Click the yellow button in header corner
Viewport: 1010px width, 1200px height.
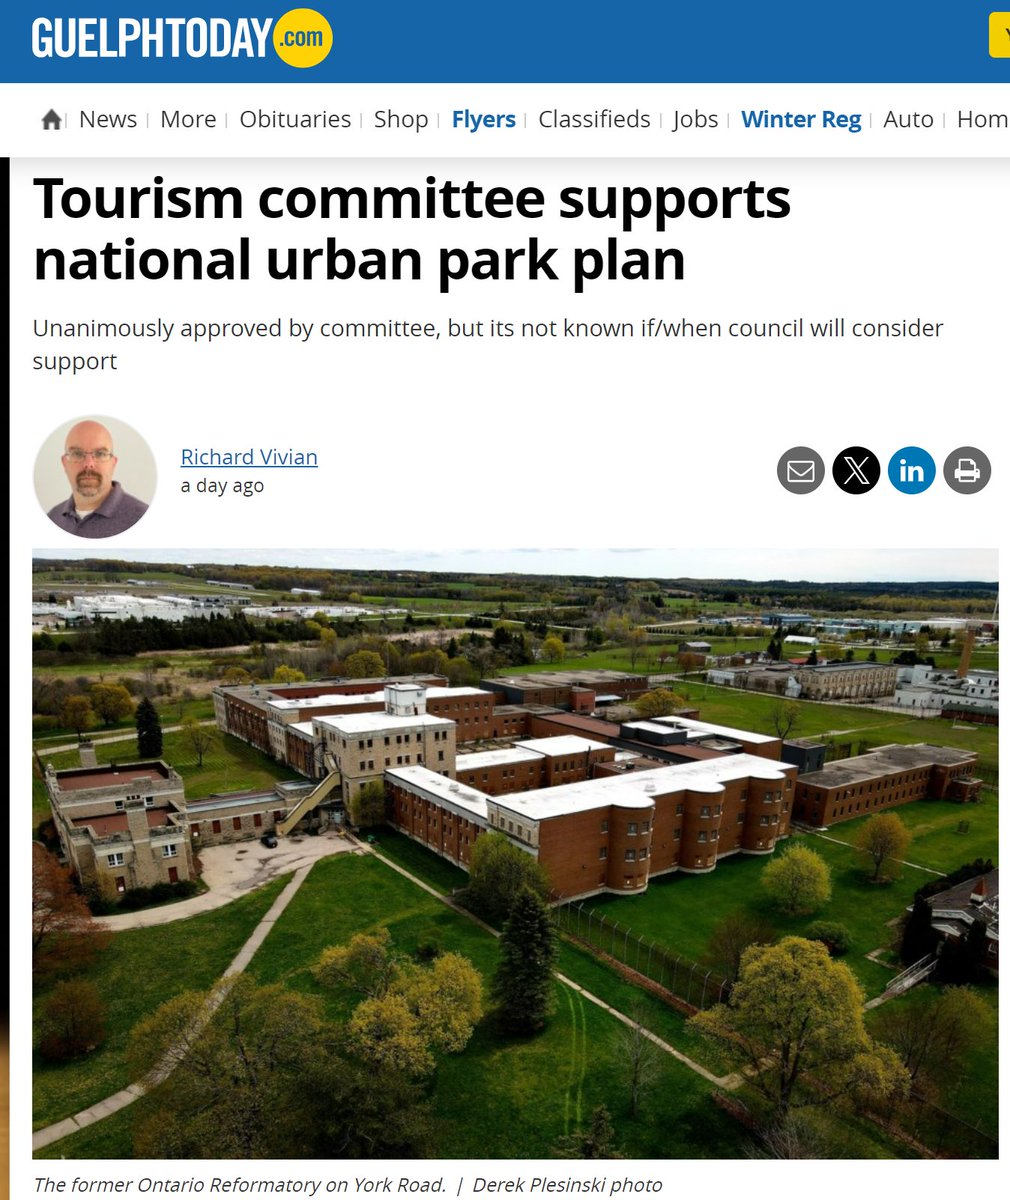tap(999, 35)
